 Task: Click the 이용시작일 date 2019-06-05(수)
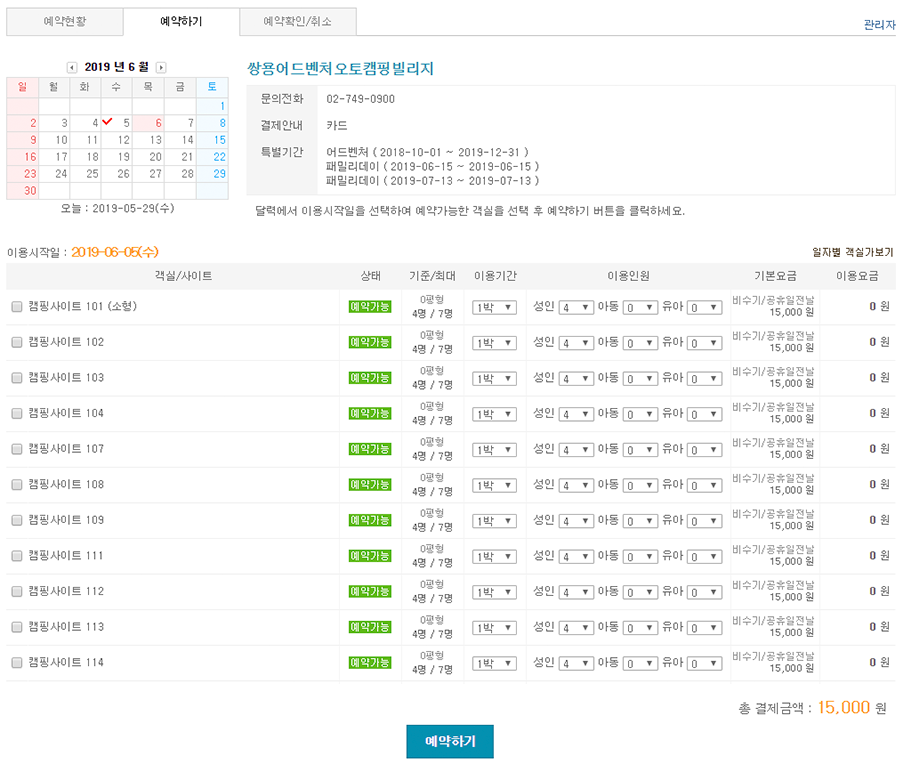(x=115, y=252)
